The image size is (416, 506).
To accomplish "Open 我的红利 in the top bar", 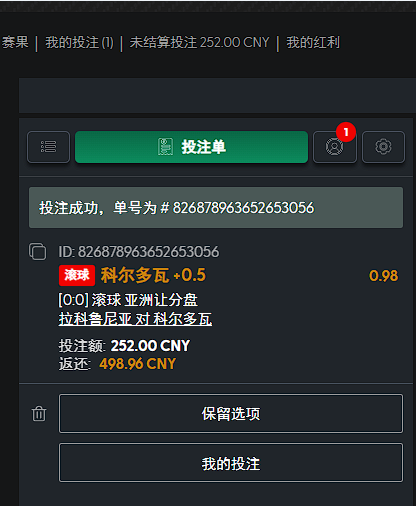I will tap(313, 42).
